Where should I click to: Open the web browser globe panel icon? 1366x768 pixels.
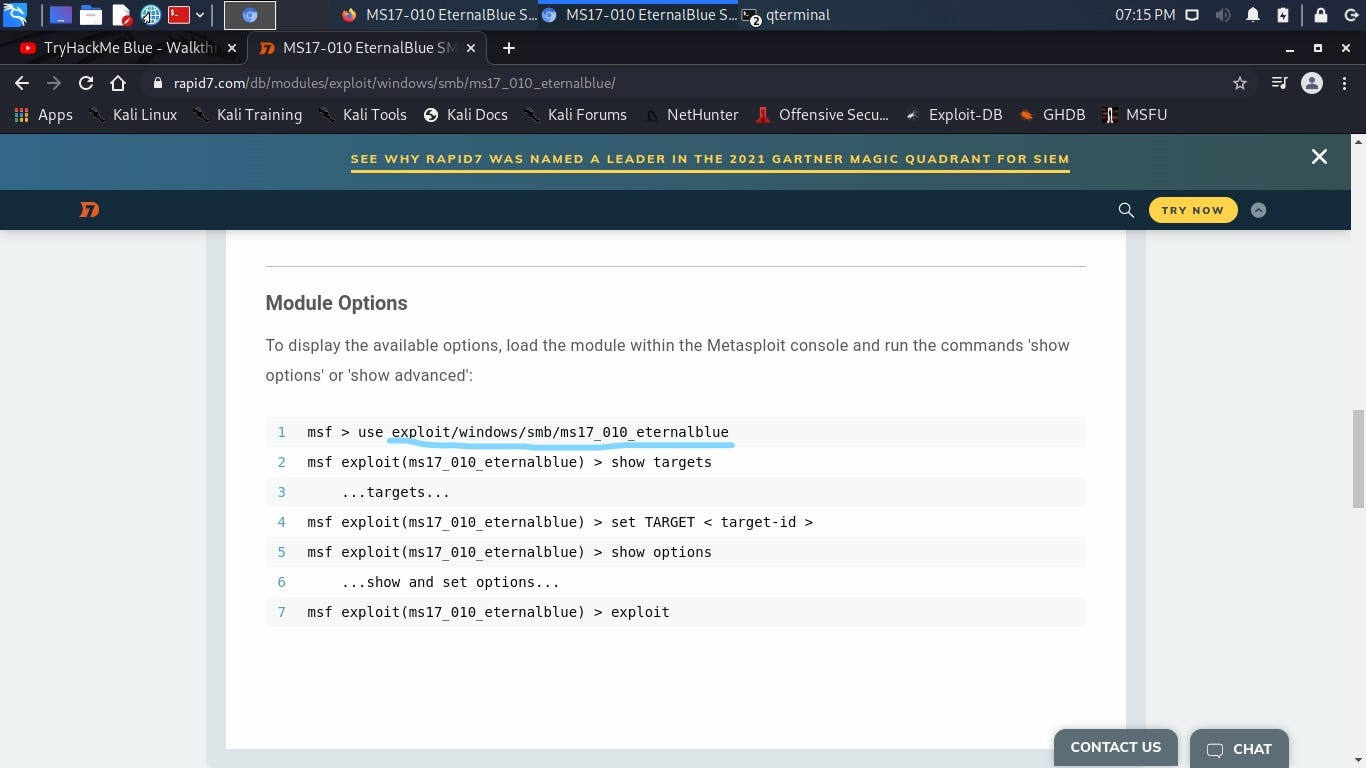click(150, 15)
